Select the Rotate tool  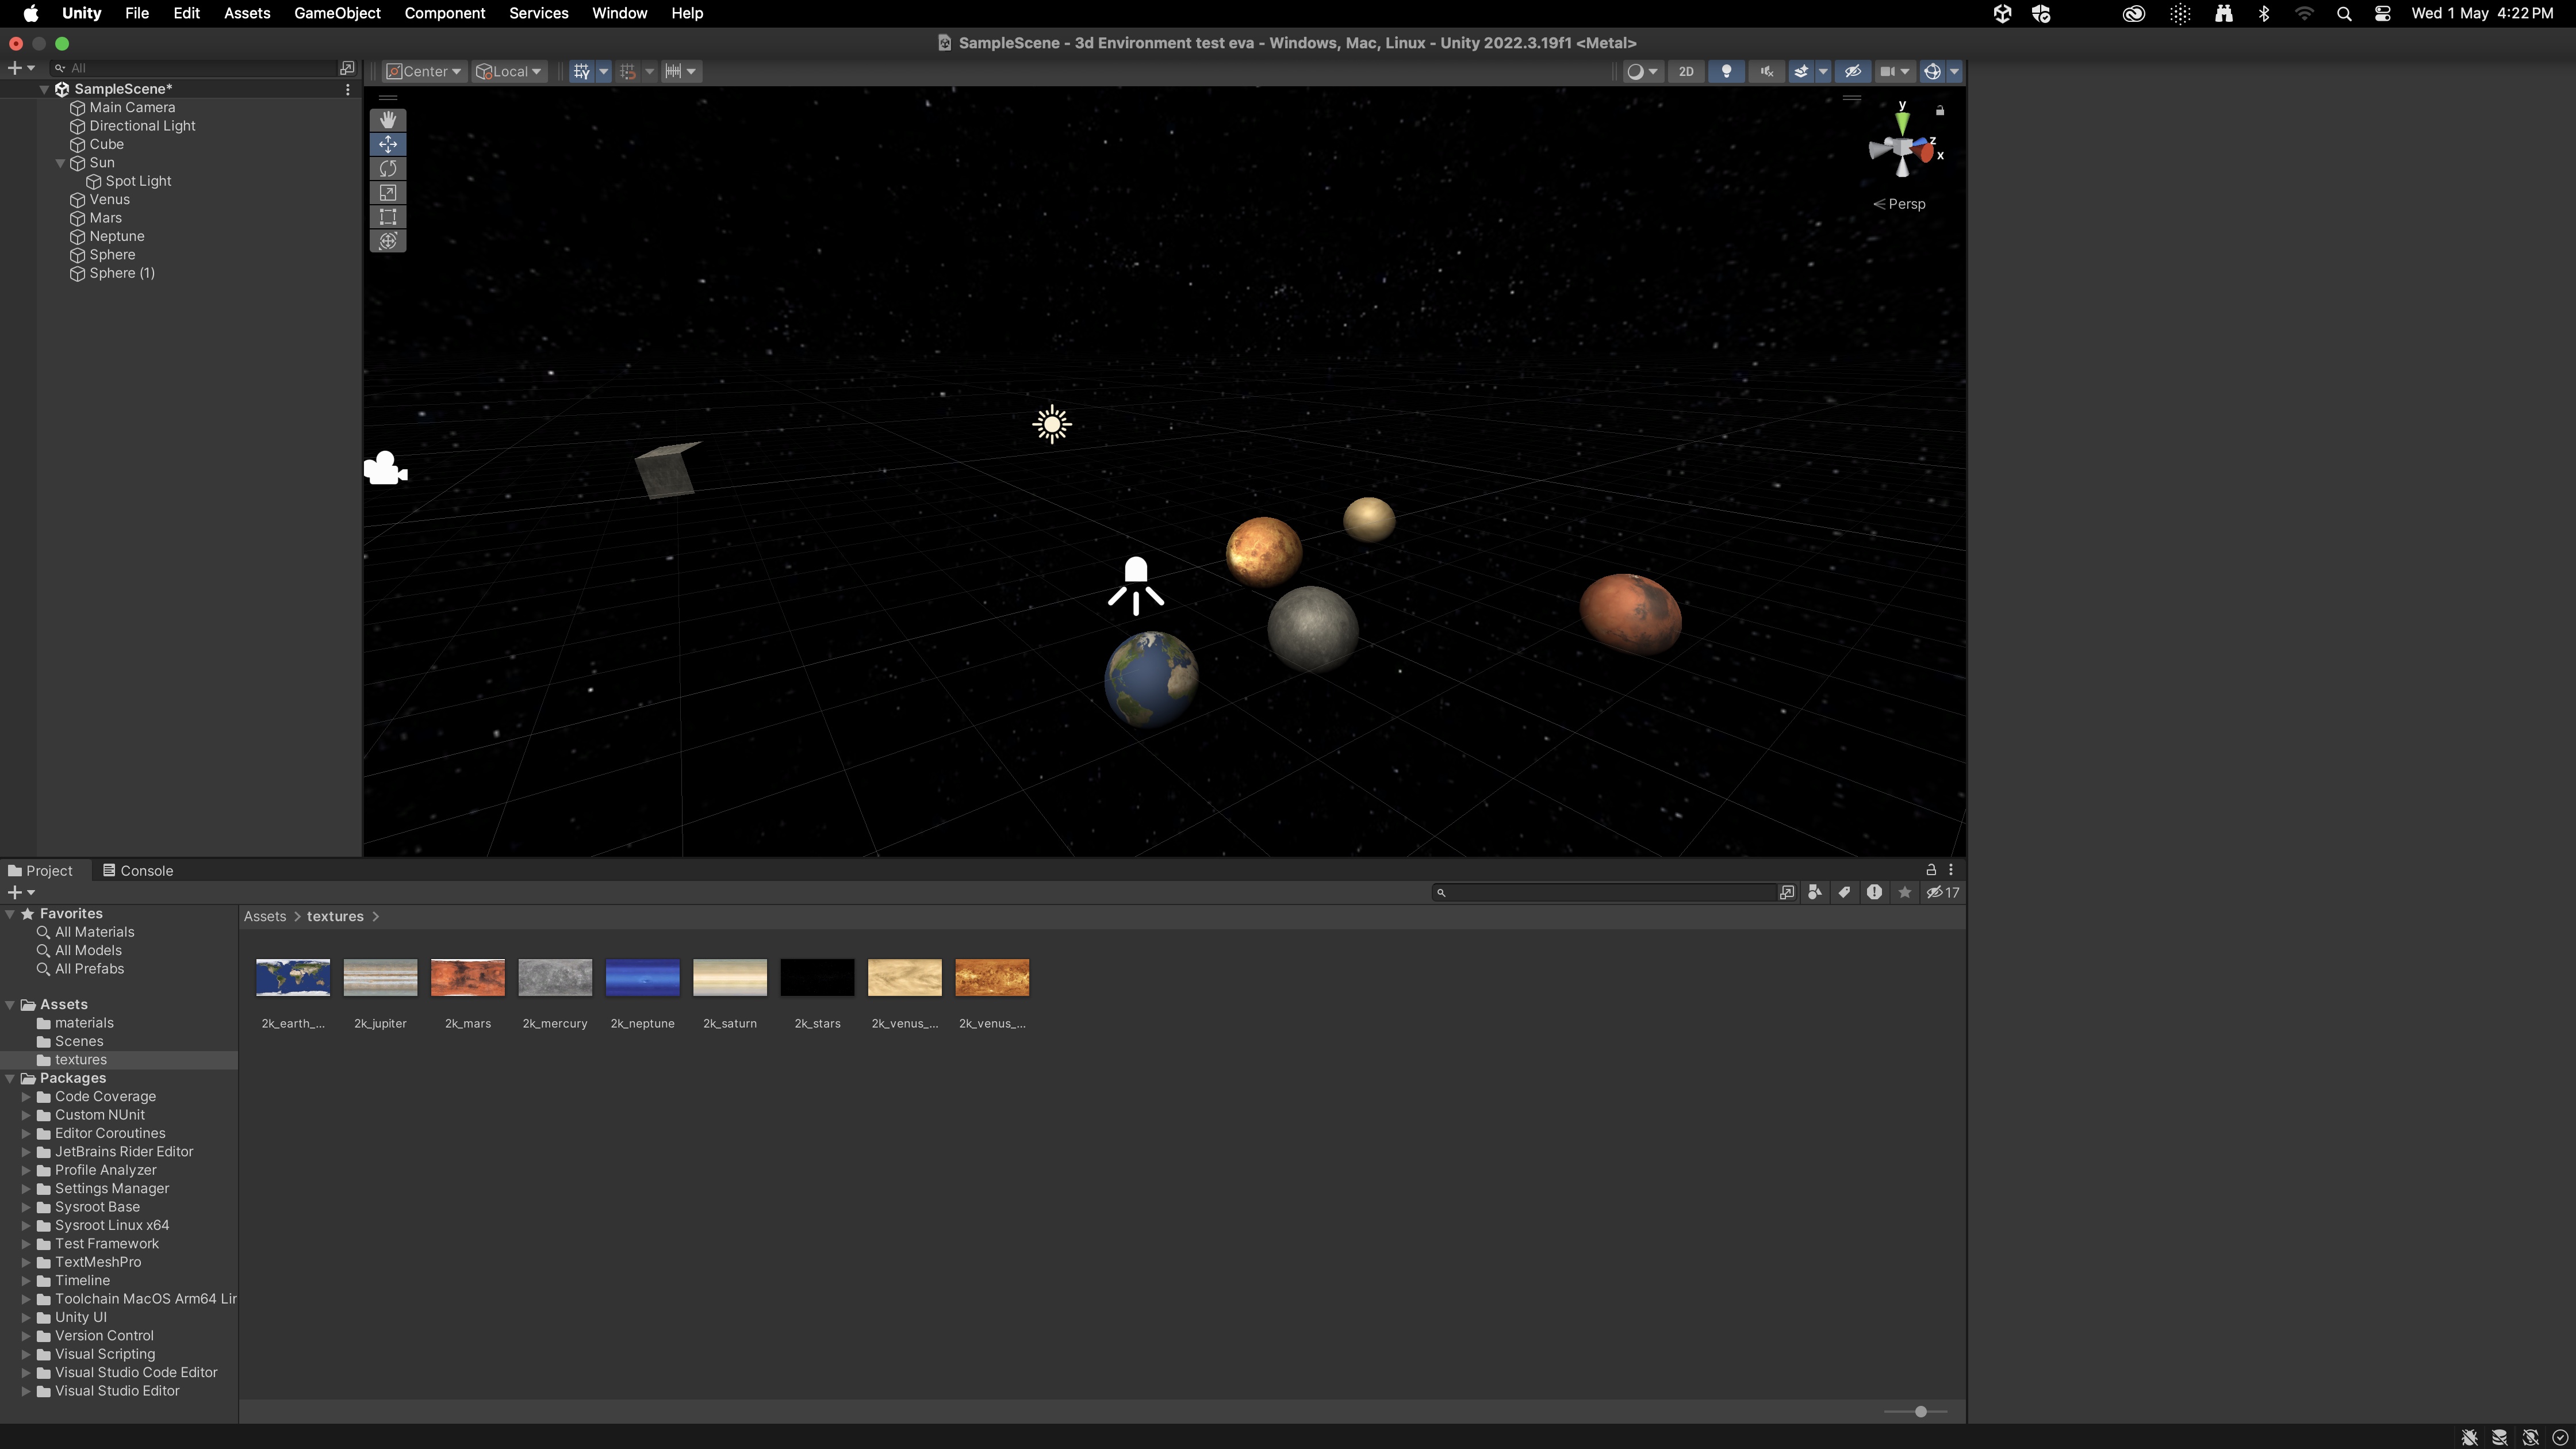coord(388,168)
